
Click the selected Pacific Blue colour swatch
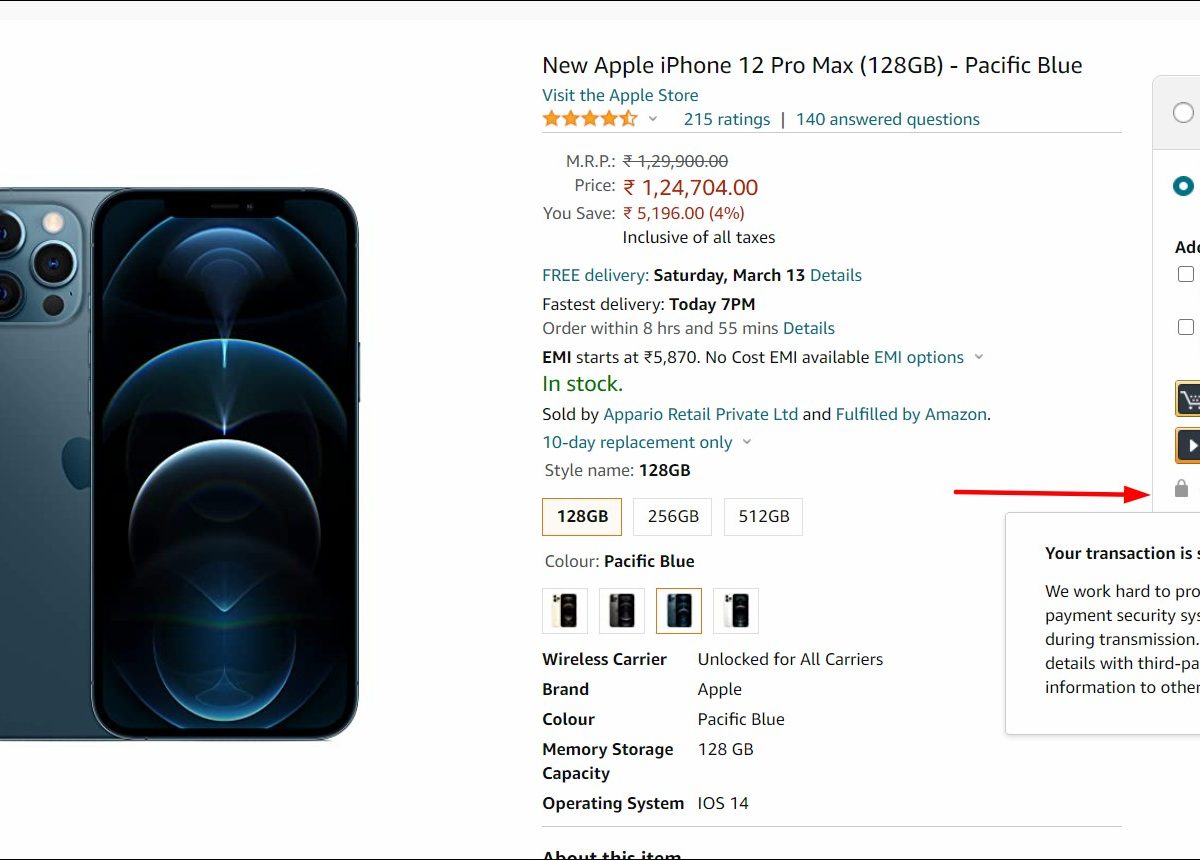point(679,611)
